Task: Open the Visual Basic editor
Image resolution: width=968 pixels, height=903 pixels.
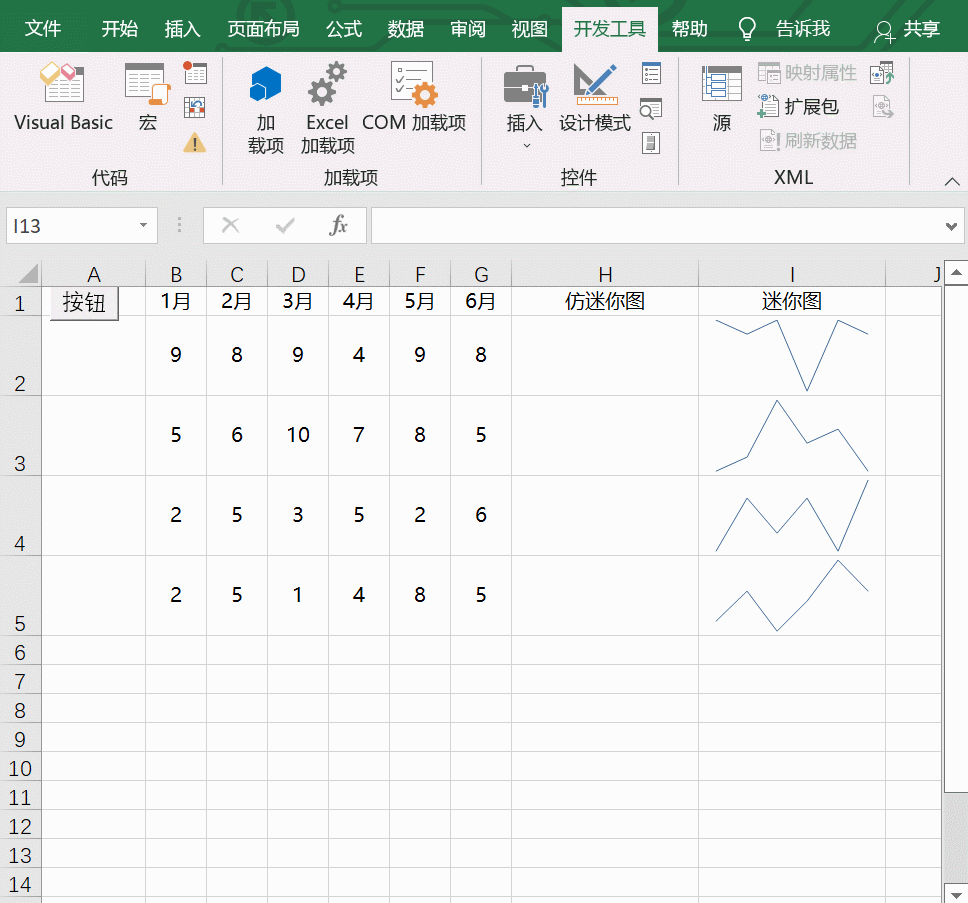Action: click(x=63, y=97)
